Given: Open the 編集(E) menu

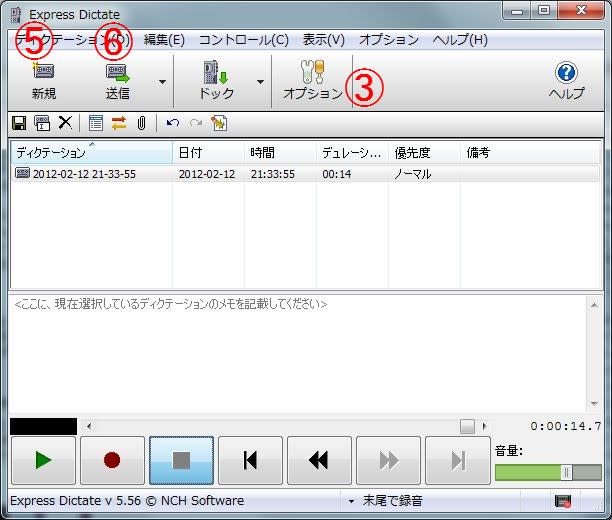Looking at the screenshot, I should 164,40.
